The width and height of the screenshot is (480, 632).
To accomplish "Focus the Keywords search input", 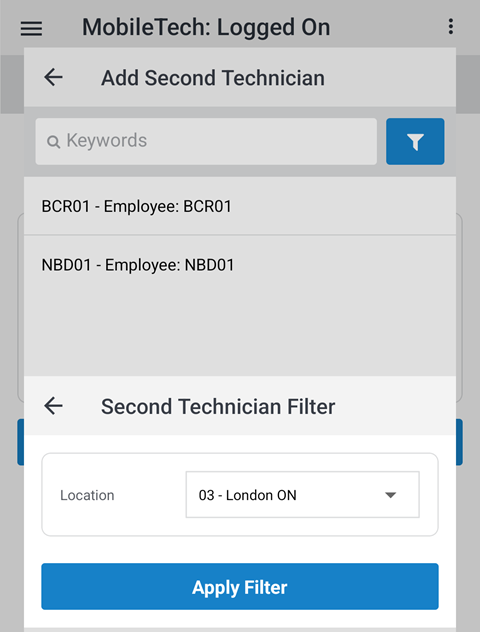I will [206, 141].
